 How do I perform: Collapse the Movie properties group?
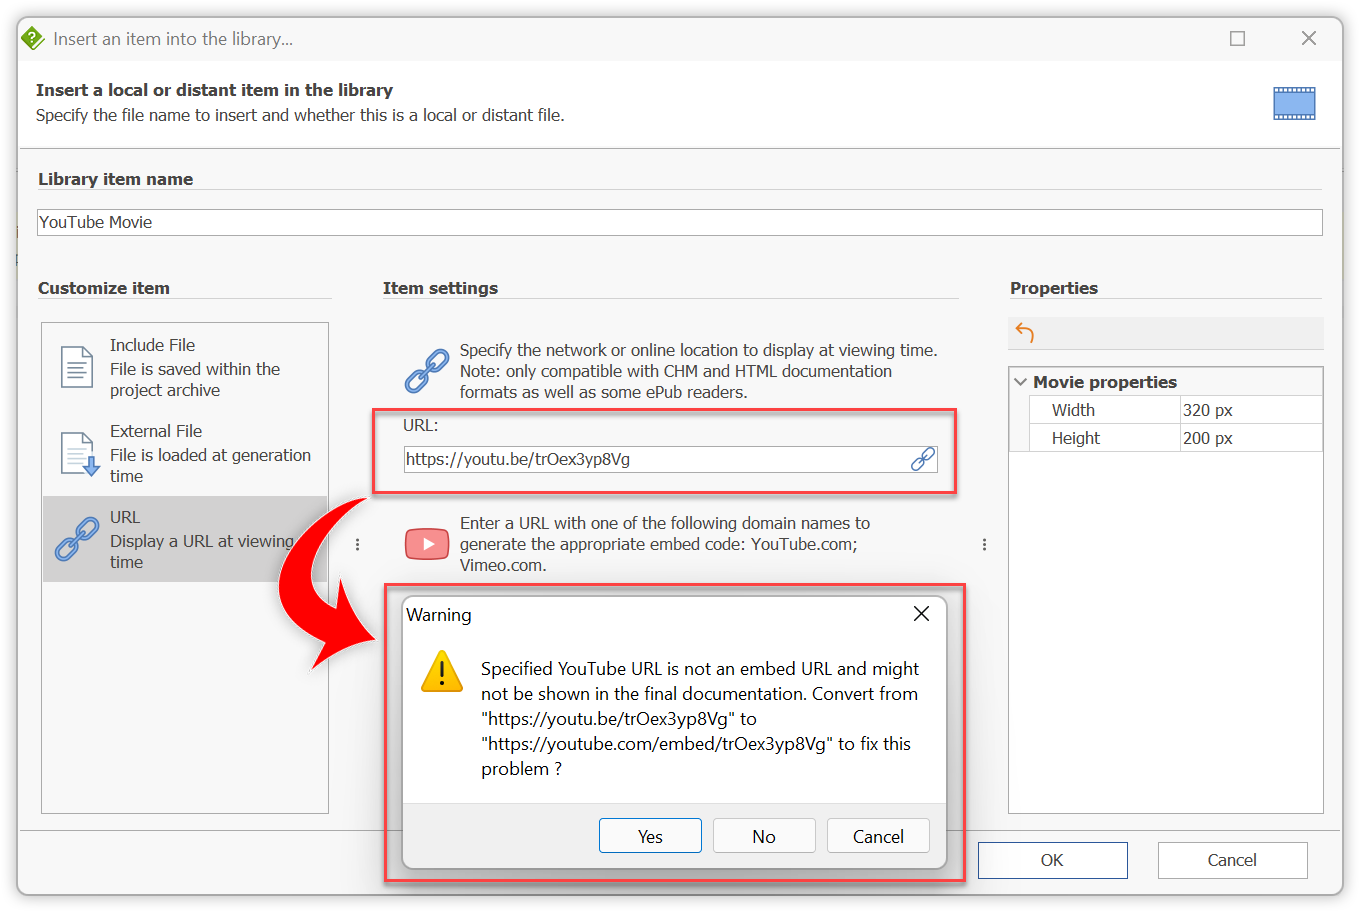pos(1020,382)
